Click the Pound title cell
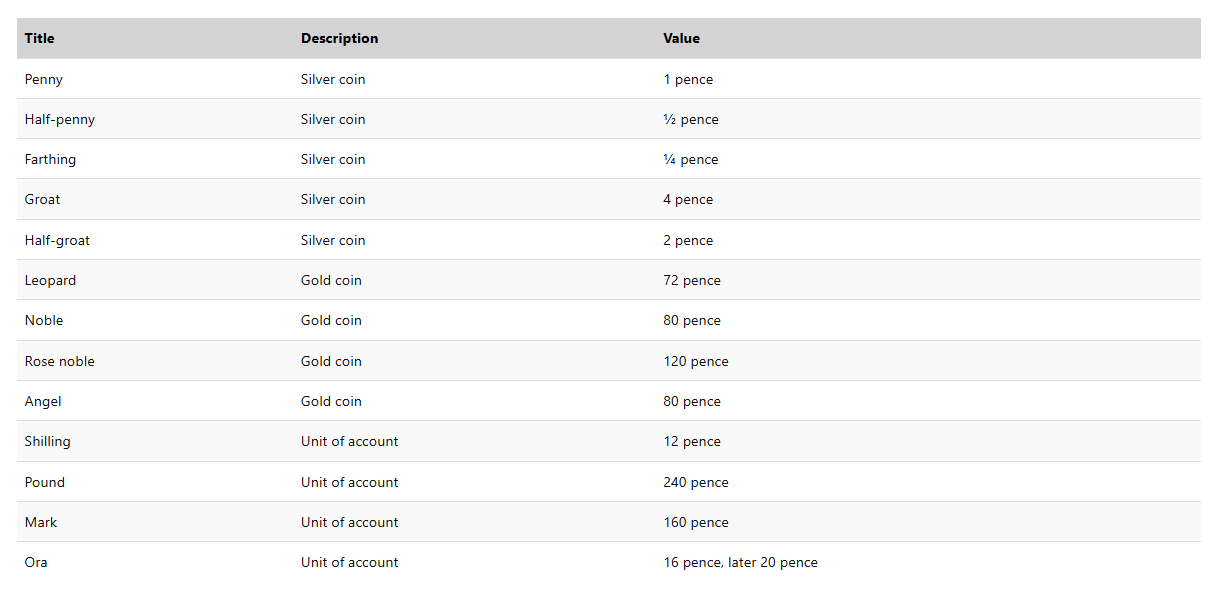 click(45, 482)
